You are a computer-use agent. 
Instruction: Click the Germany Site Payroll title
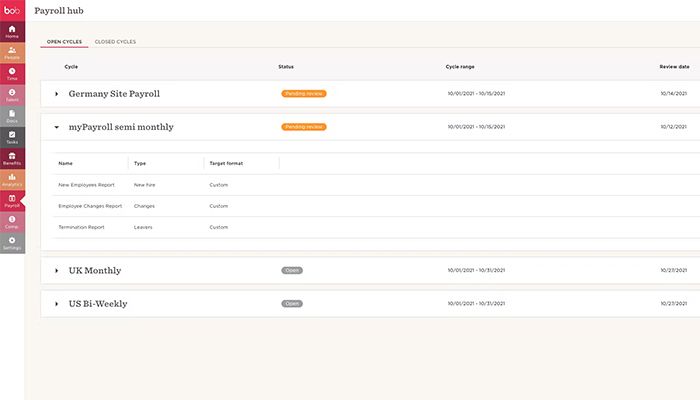click(x=114, y=94)
